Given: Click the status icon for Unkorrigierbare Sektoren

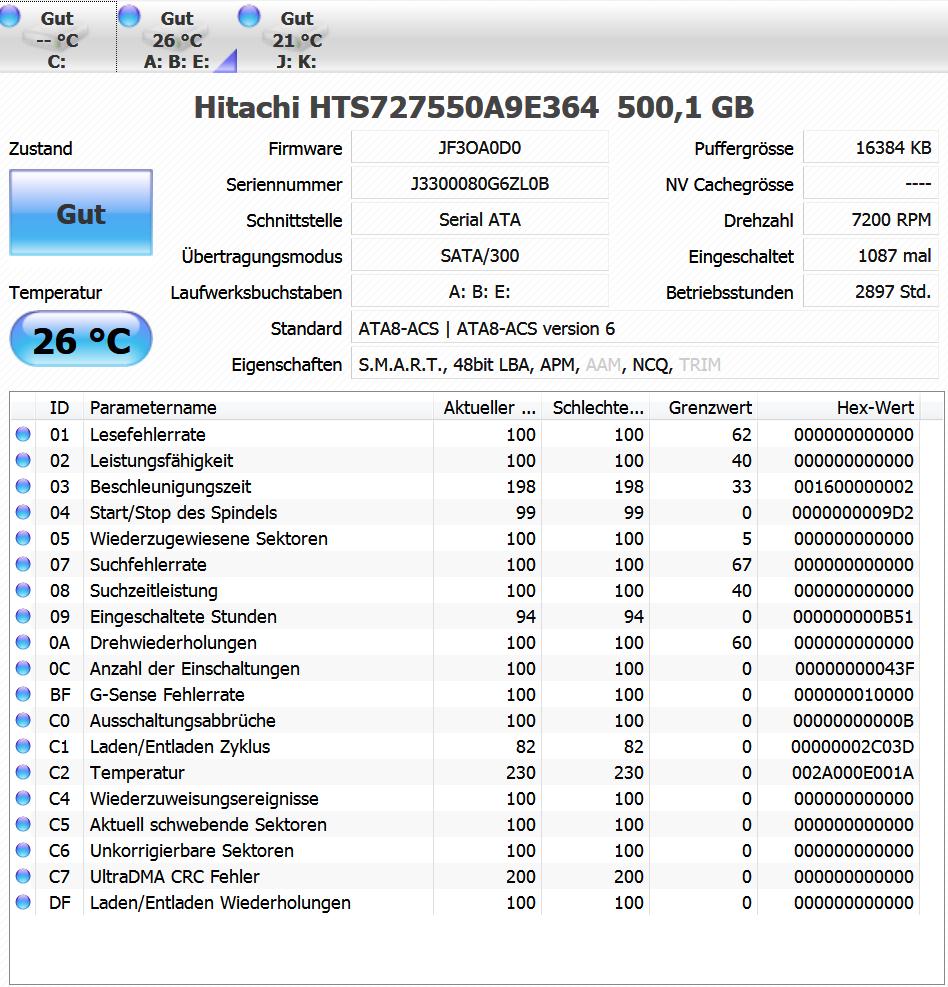Looking at the screenshot, I should [x=23, y=850].
